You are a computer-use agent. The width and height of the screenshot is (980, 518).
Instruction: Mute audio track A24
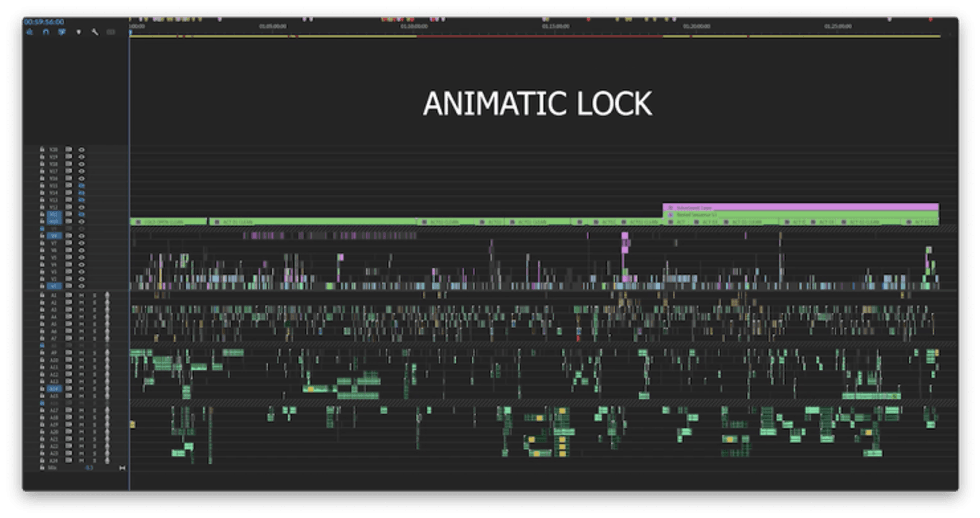tap(81, 461)
